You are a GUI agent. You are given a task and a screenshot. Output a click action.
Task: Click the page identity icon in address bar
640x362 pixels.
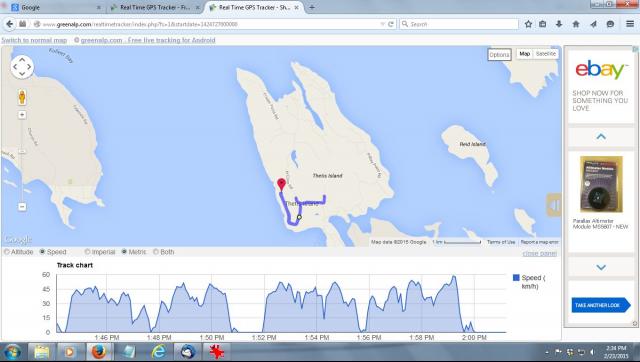pos(37,24)
